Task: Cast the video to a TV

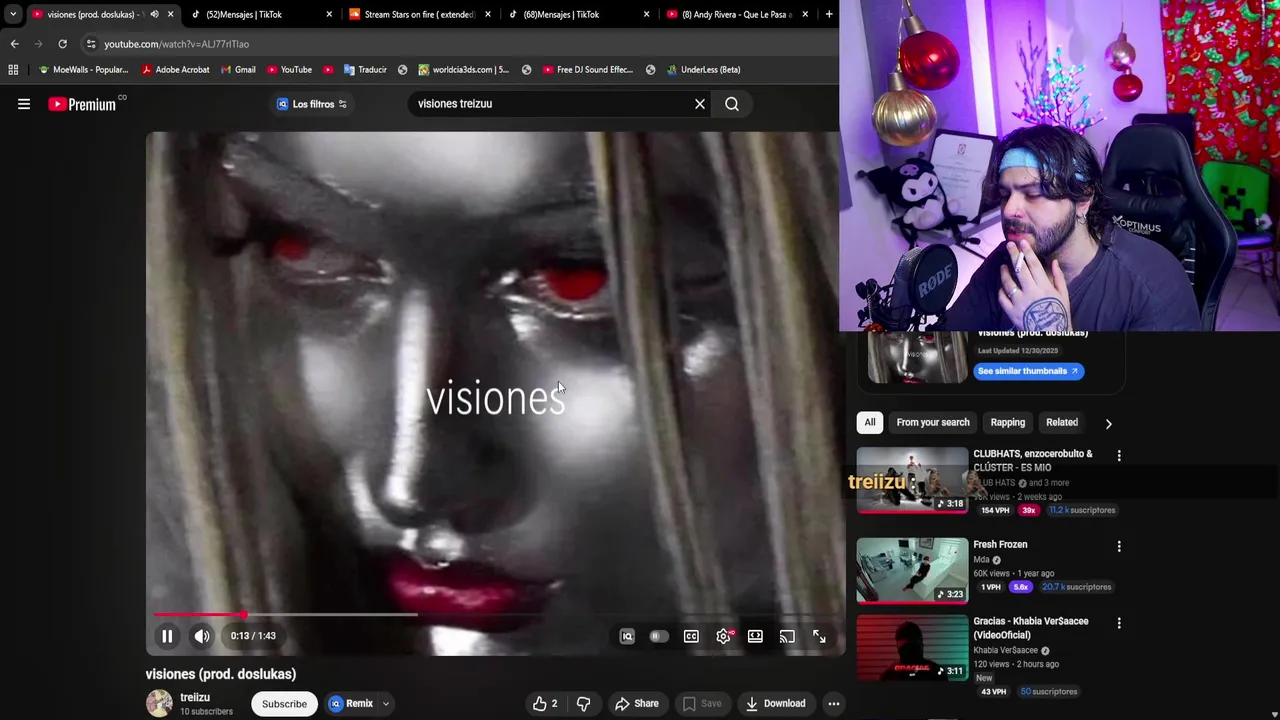Action: pos(787,636)
